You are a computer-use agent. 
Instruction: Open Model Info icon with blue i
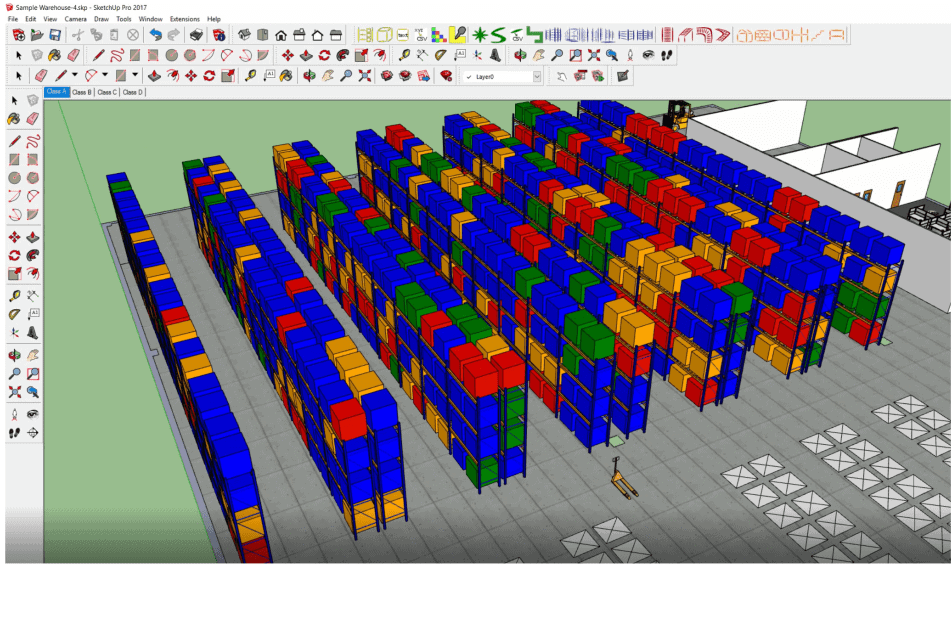click(219, 35)
